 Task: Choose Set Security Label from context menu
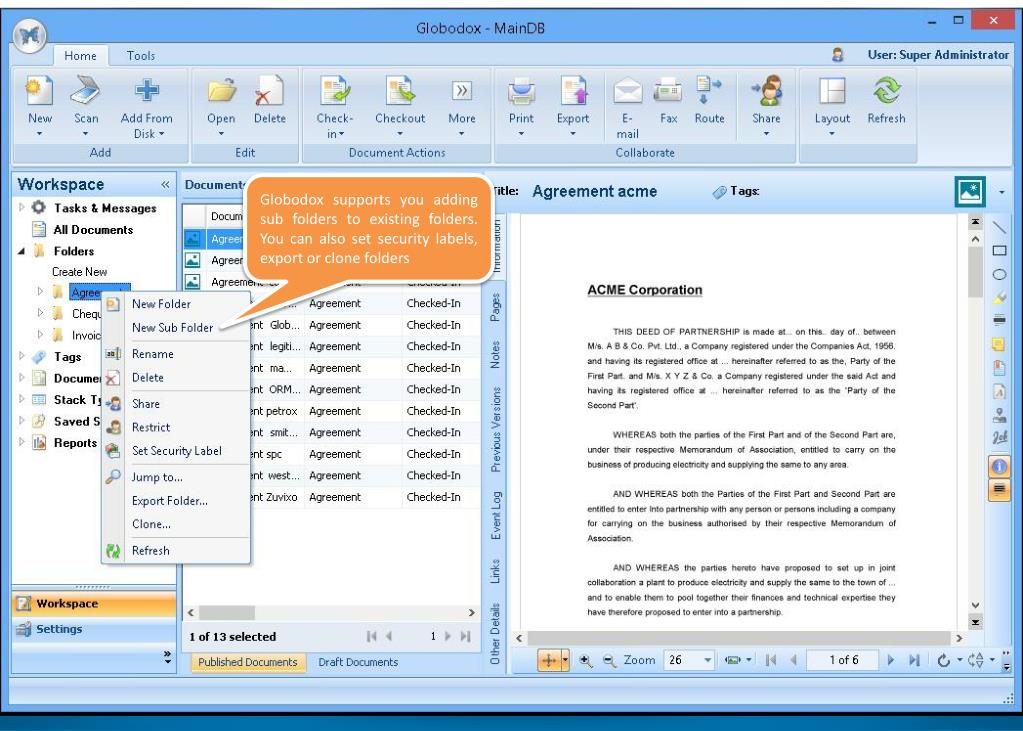tap(177, 451)
